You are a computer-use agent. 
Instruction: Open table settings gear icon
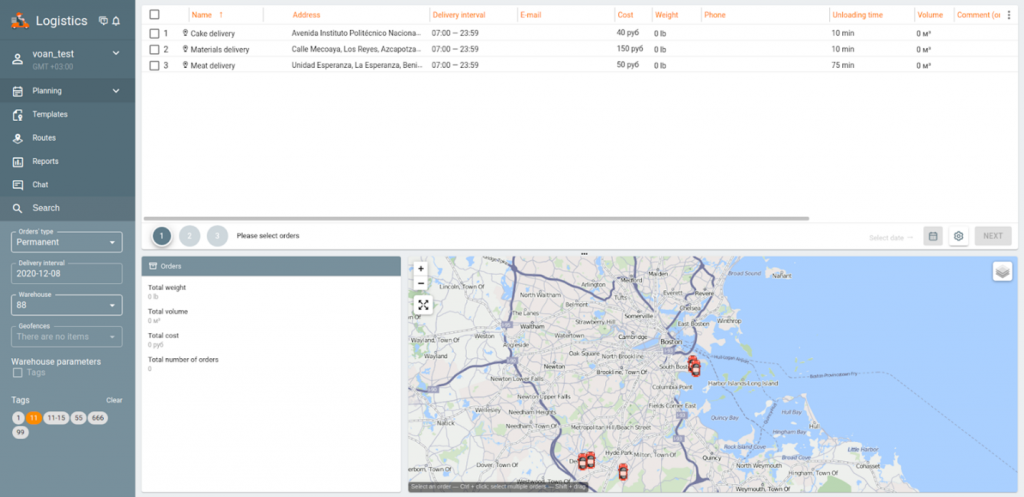(958, 236)
